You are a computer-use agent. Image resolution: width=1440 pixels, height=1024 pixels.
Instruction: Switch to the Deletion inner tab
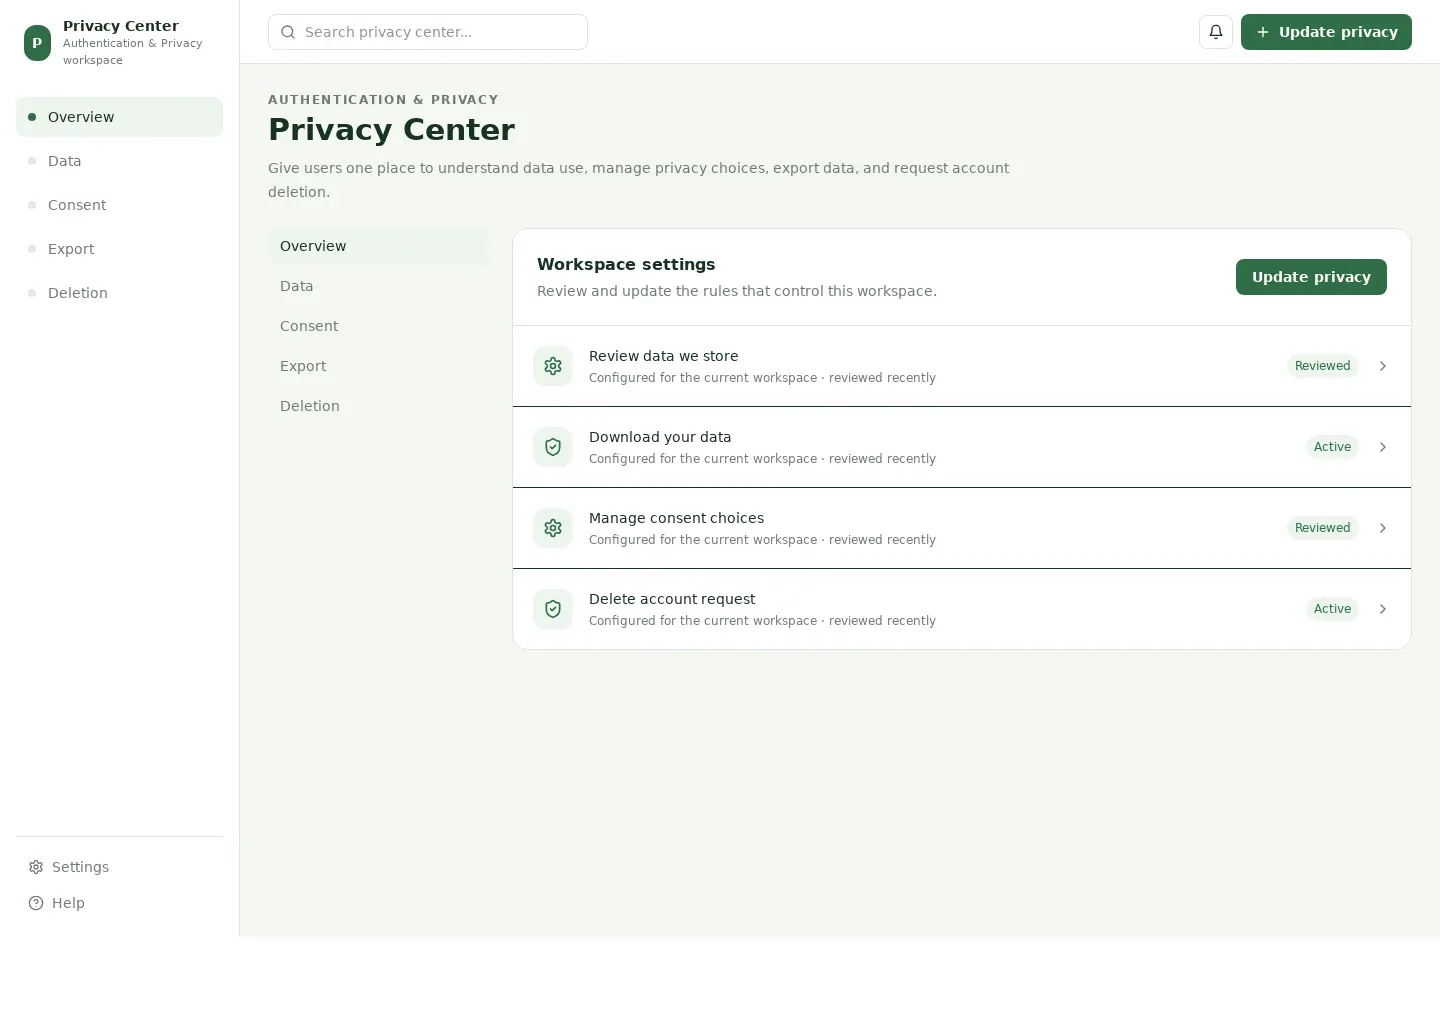(x=378, y=406)
